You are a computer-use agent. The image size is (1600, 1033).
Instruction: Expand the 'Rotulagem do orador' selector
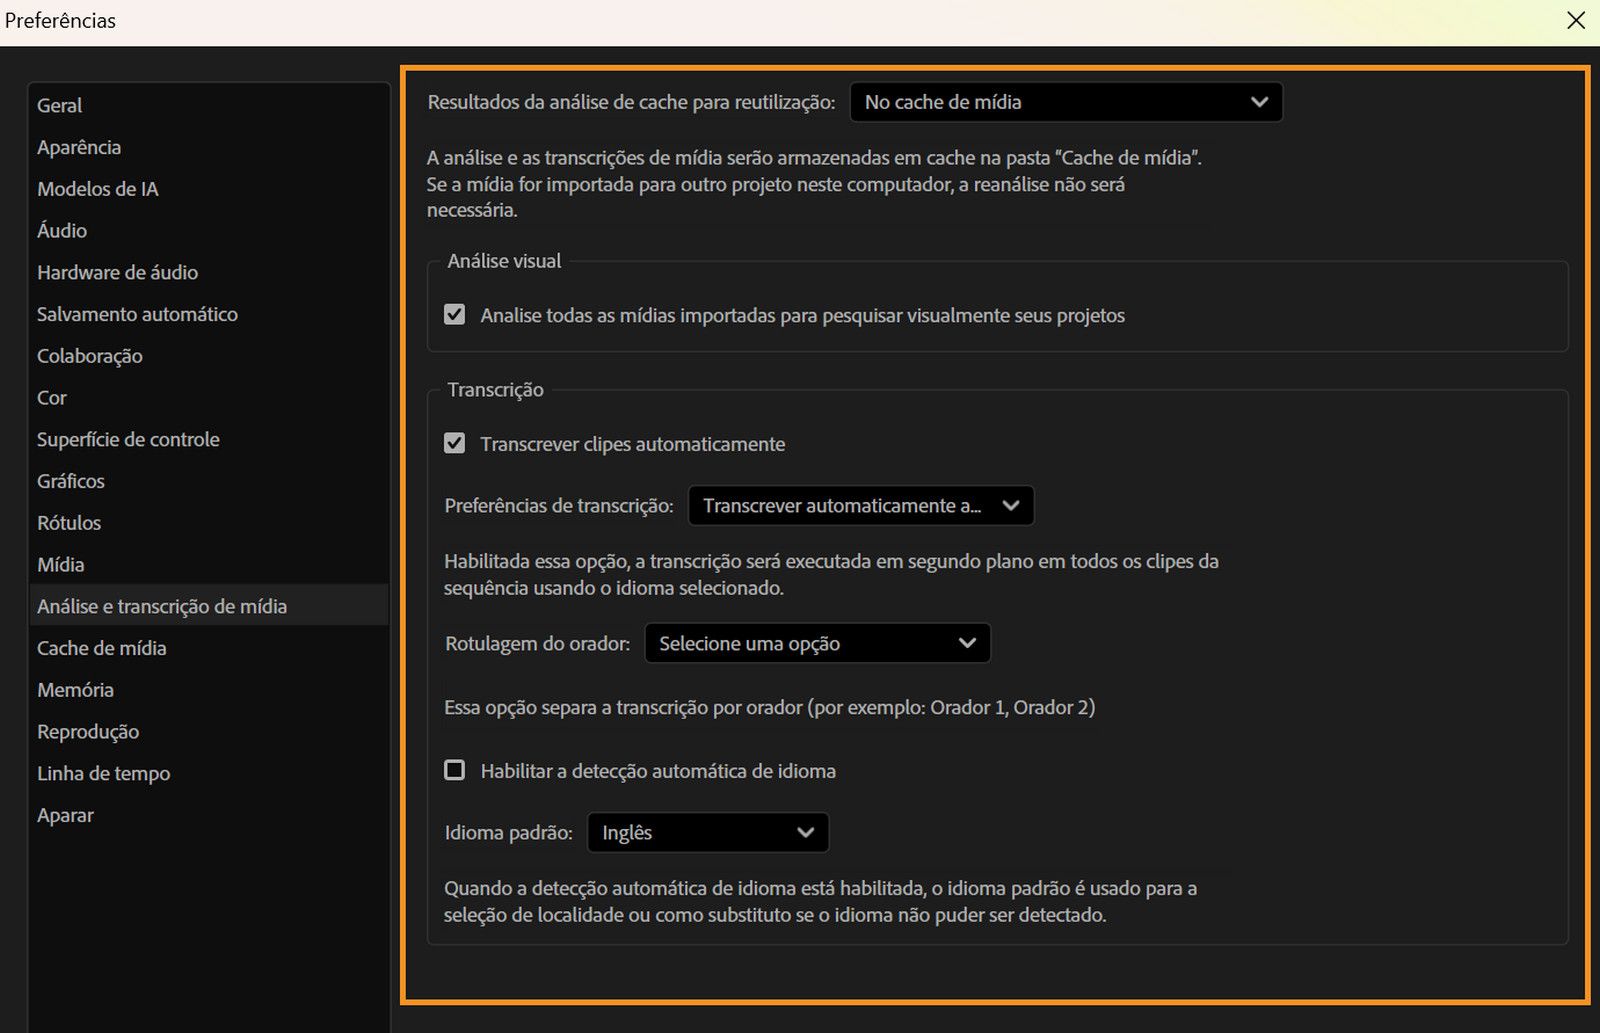pos(816,643)
